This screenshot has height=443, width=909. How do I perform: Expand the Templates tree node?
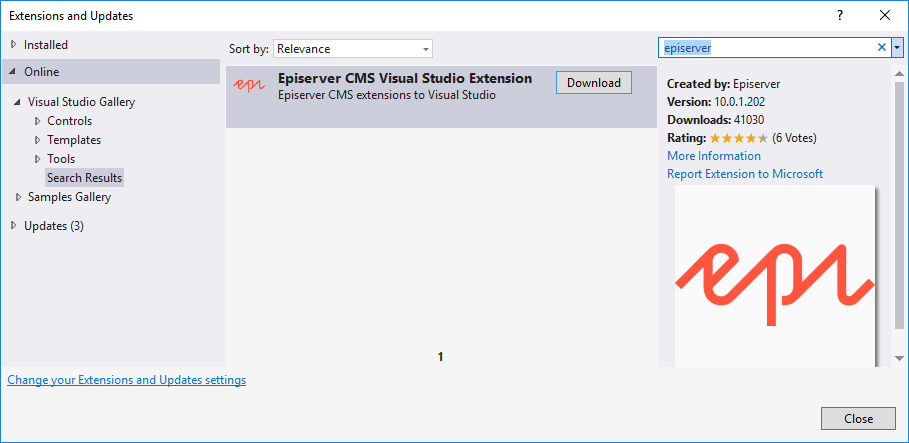pyautogui.click(x=37, y=140)
